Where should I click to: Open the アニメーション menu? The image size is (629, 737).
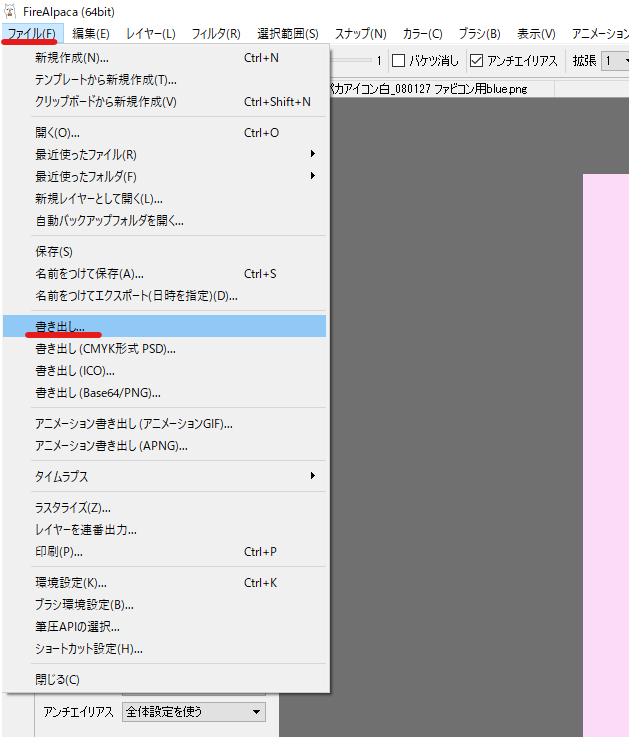click(x=599, y=34)
